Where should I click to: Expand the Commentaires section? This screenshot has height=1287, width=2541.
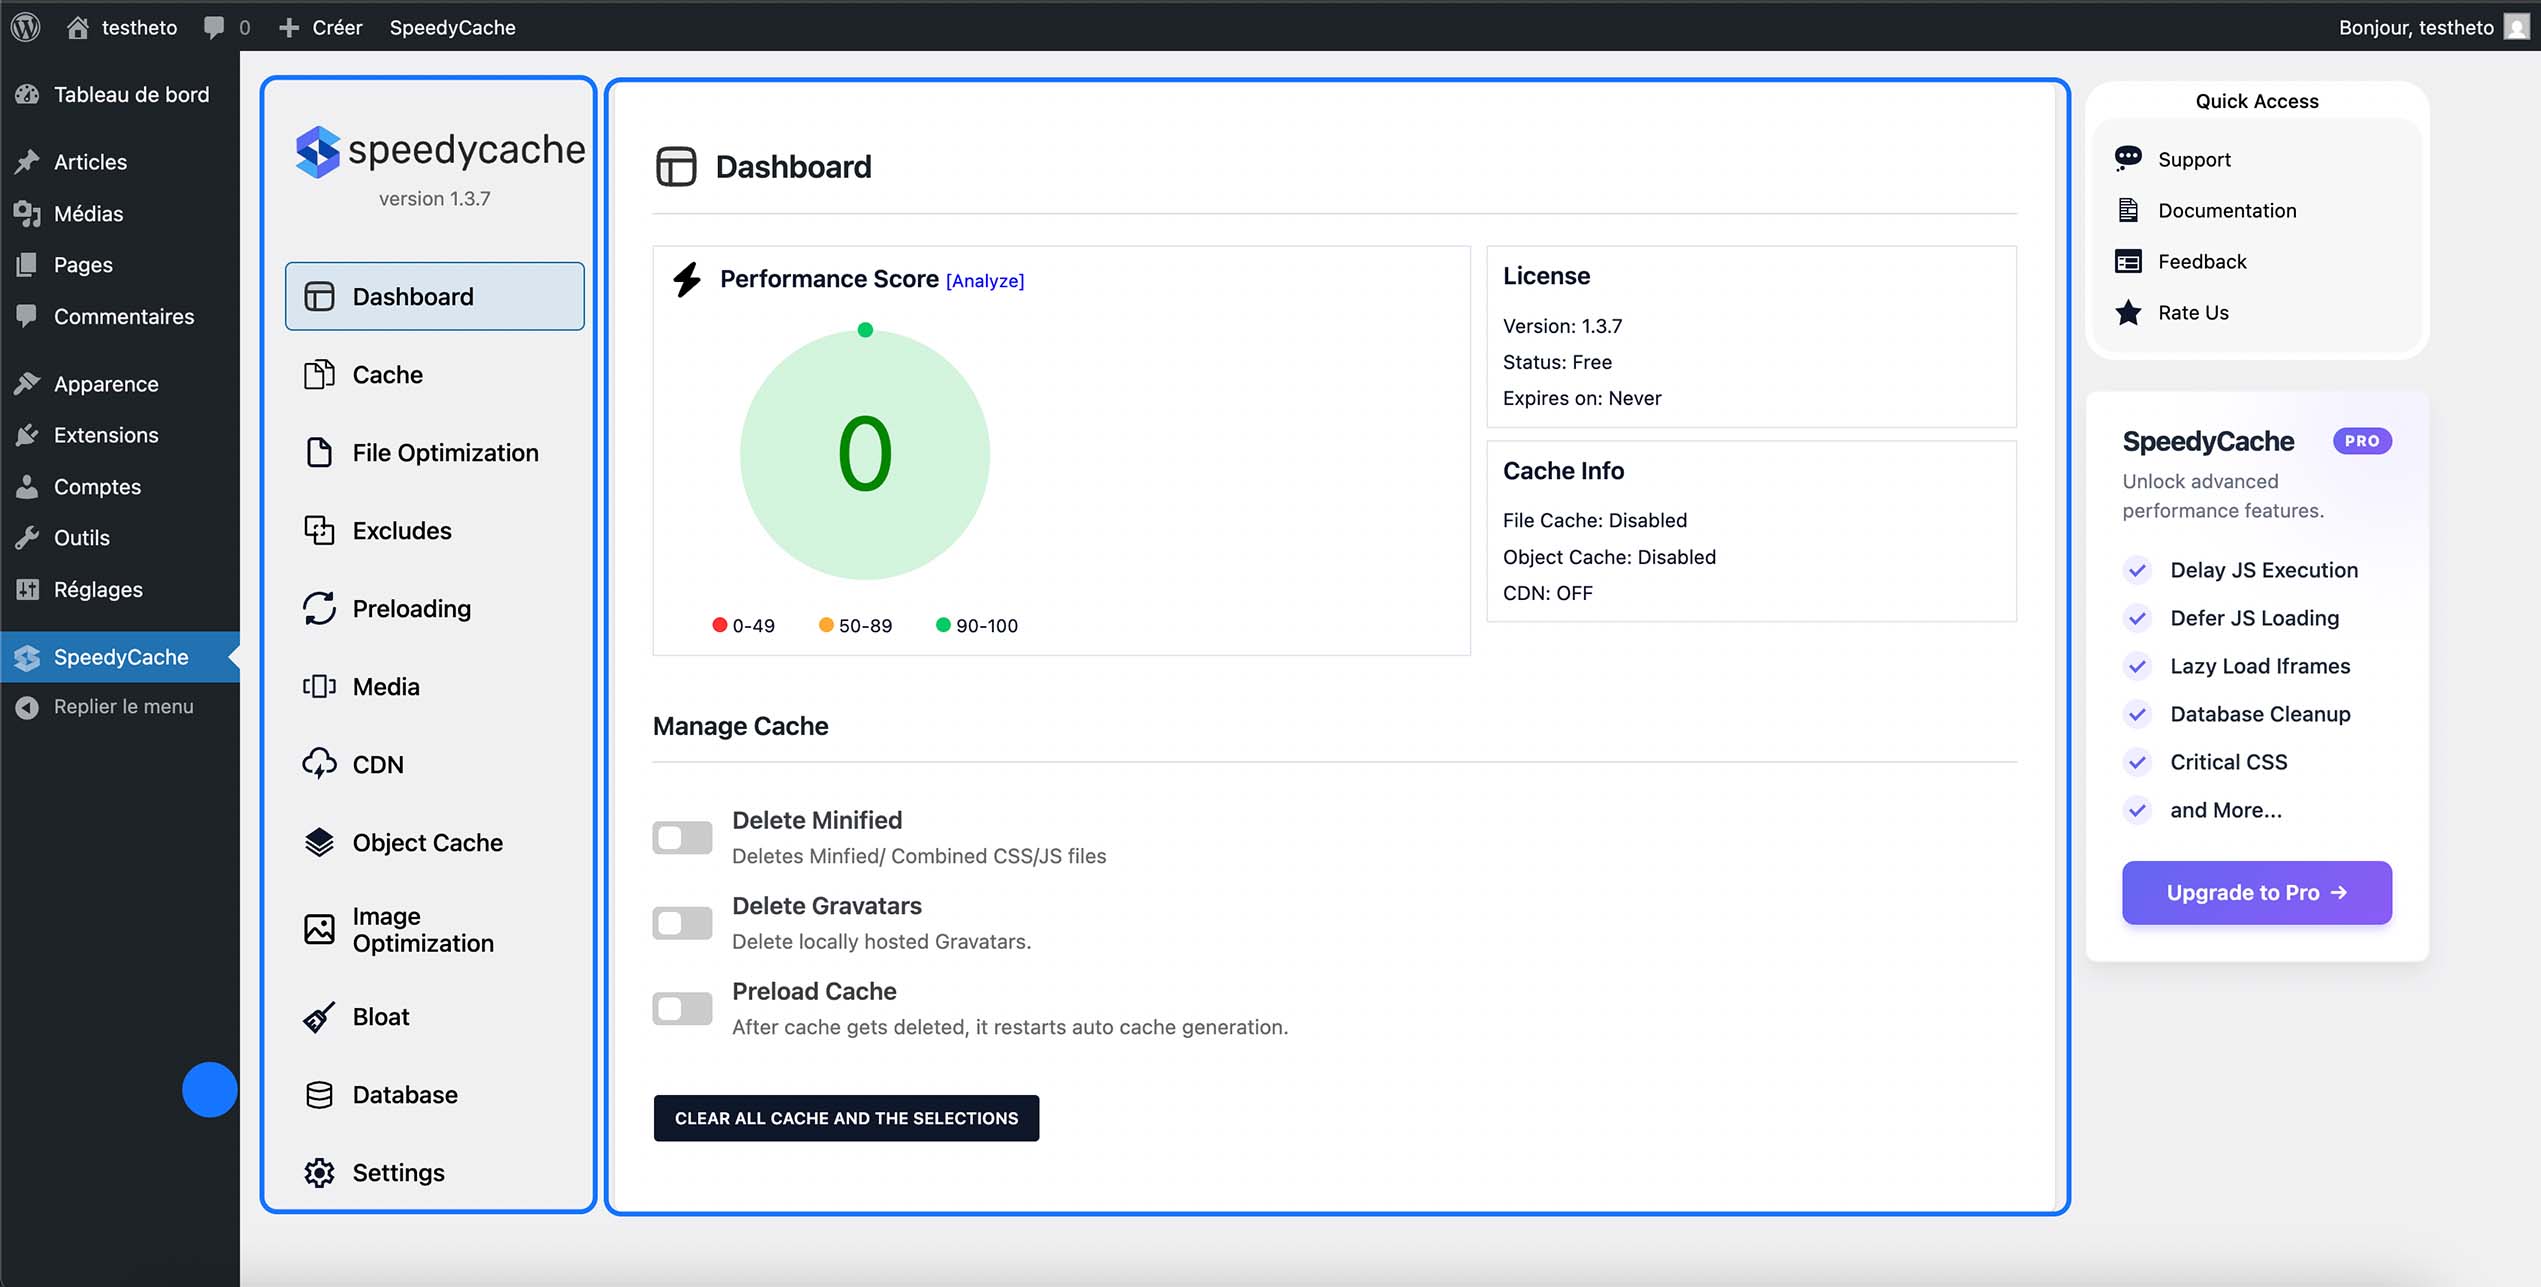pyautogui.click(x=124, y=316)
